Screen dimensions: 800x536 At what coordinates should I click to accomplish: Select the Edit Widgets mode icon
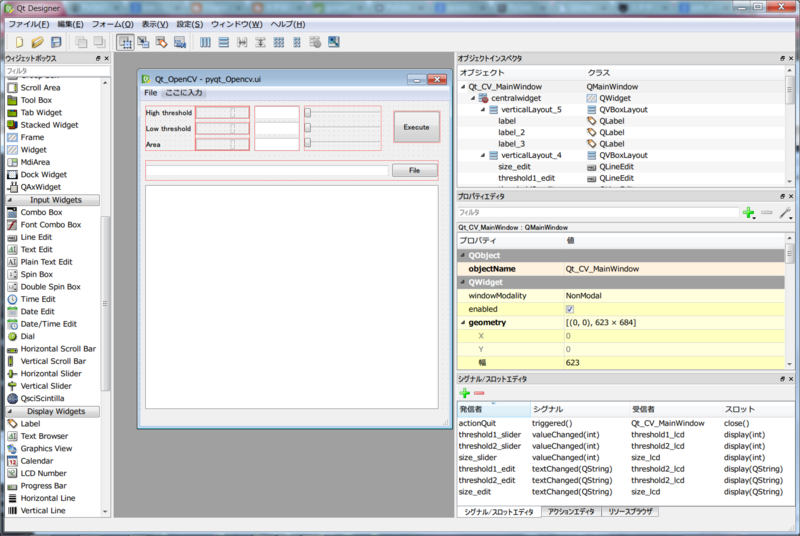pos(125,42)
